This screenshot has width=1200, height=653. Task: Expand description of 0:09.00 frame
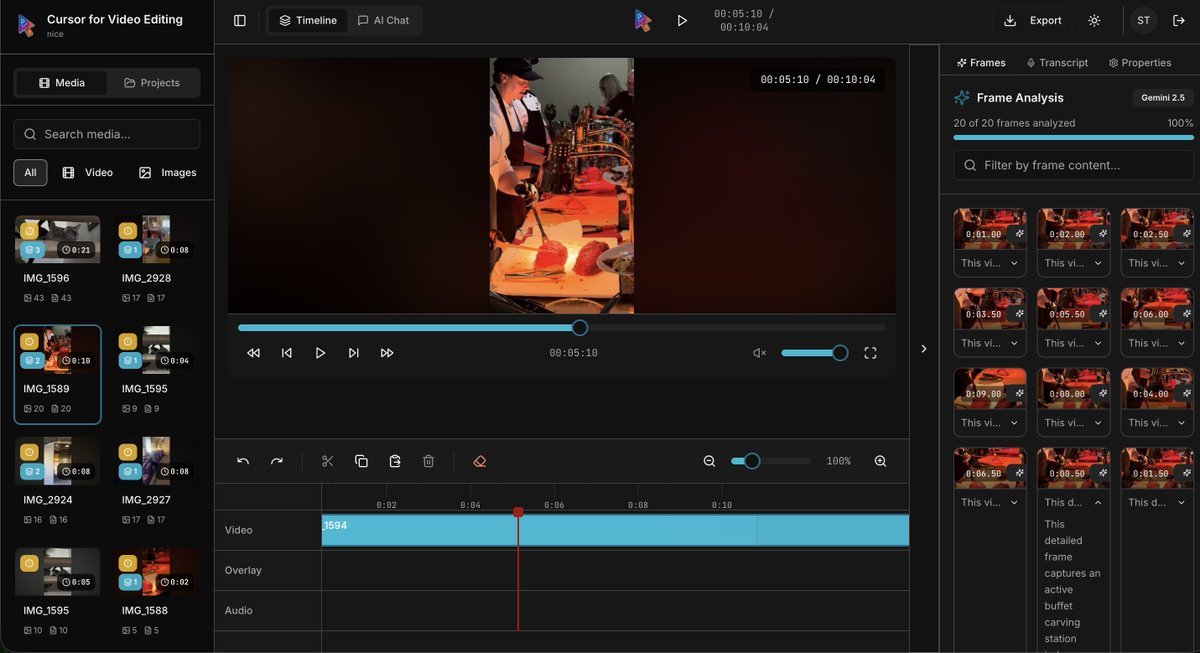(990, 423)
